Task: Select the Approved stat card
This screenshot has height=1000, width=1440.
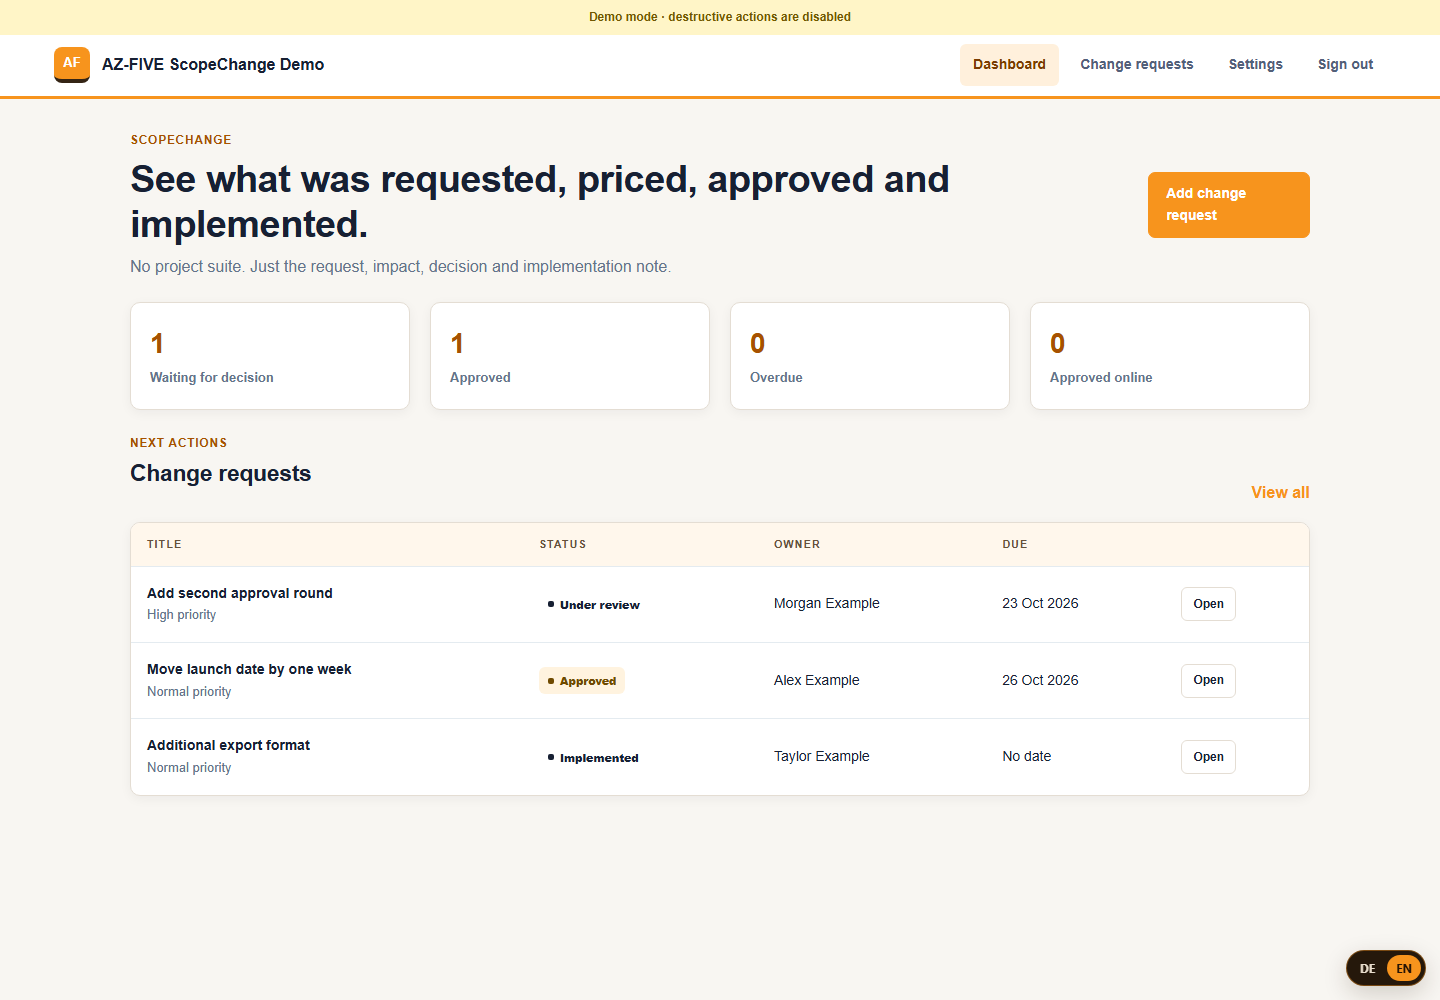Action: click(570, 356)
